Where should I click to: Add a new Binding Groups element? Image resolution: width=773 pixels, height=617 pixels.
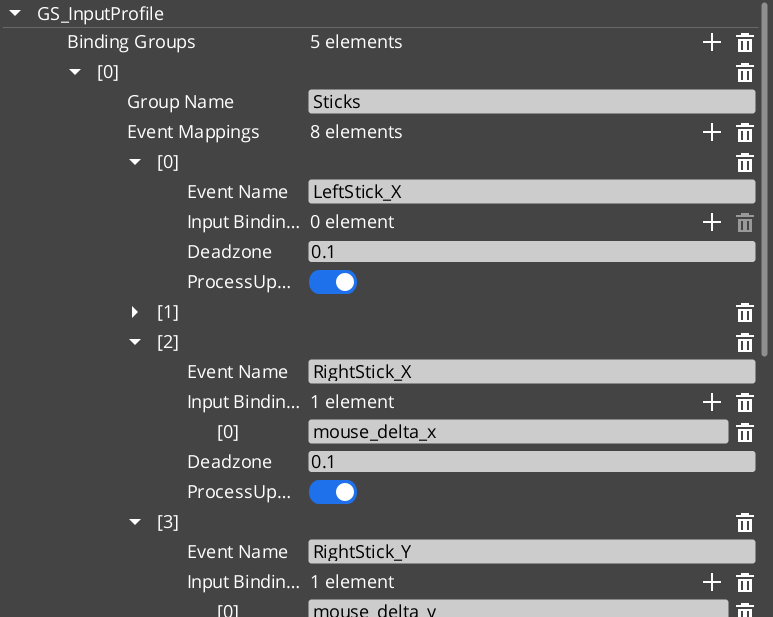(711, 42)
